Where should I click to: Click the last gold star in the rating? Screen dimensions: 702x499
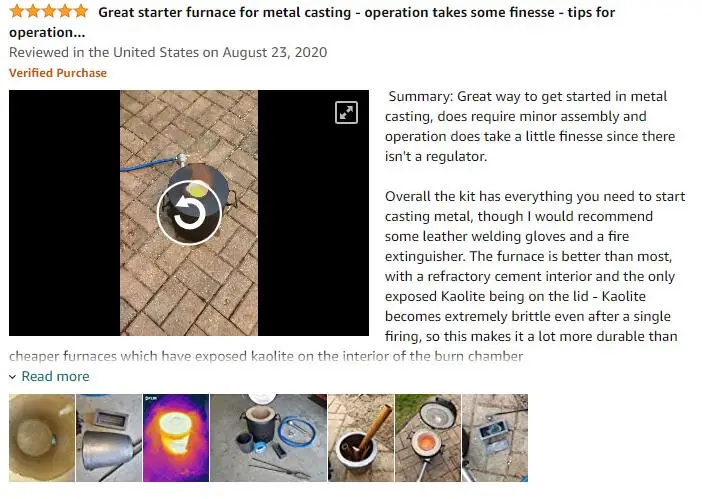pos(81,12)
